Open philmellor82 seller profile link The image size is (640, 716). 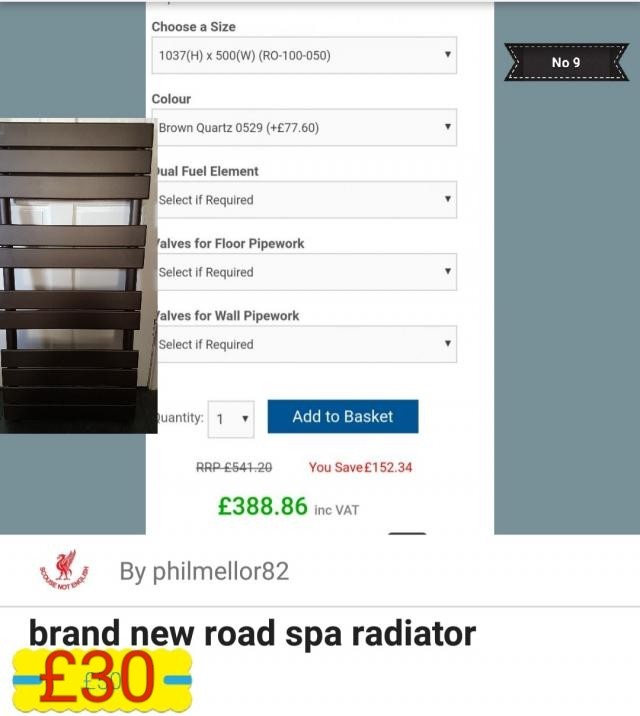[205, 571]
